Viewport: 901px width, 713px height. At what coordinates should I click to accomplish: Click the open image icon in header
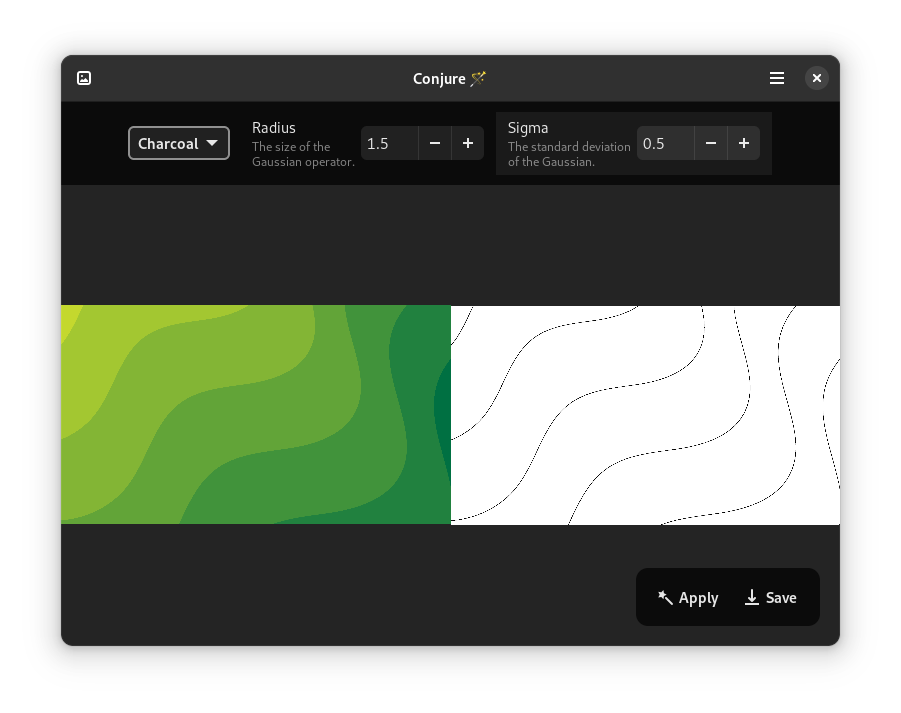click(84, 78)
